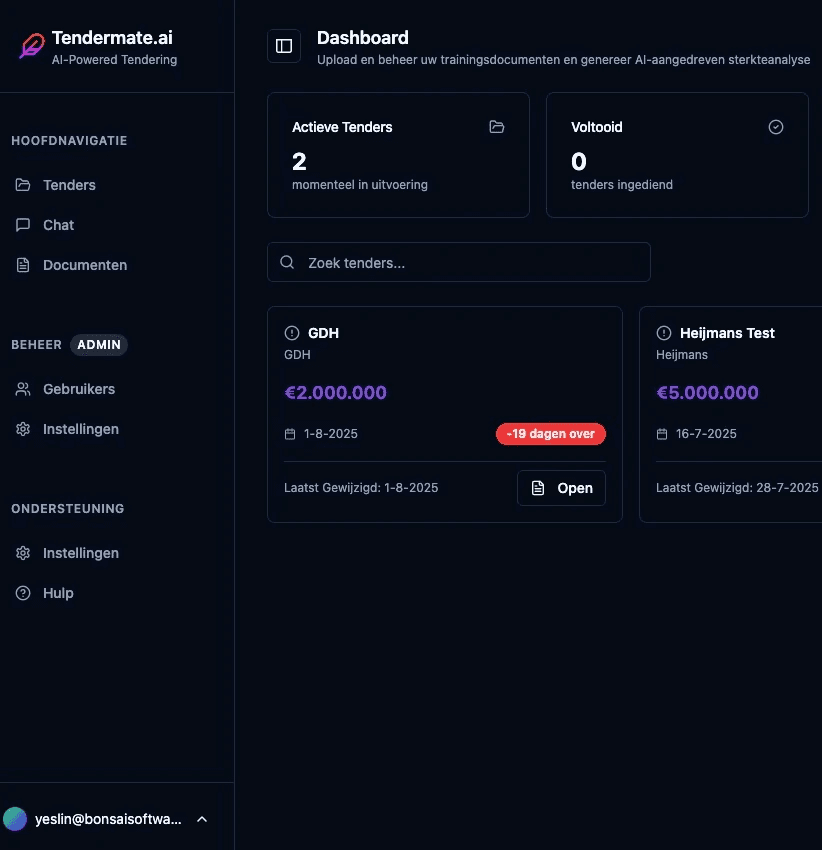
Task: Select the Gebruikers user management icon
Action: [22, 389]
